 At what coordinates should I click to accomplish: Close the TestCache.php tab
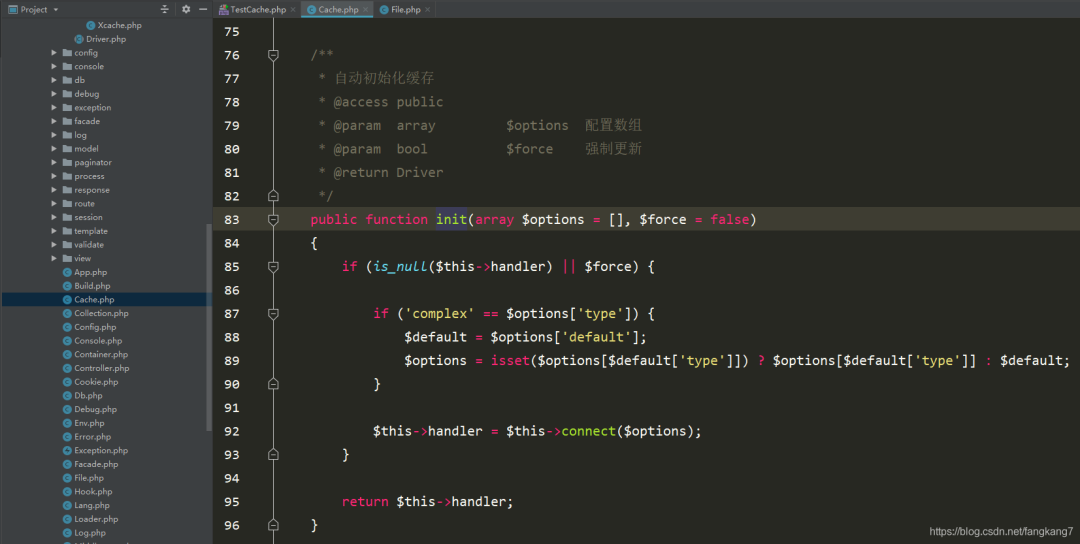[293, 10]
